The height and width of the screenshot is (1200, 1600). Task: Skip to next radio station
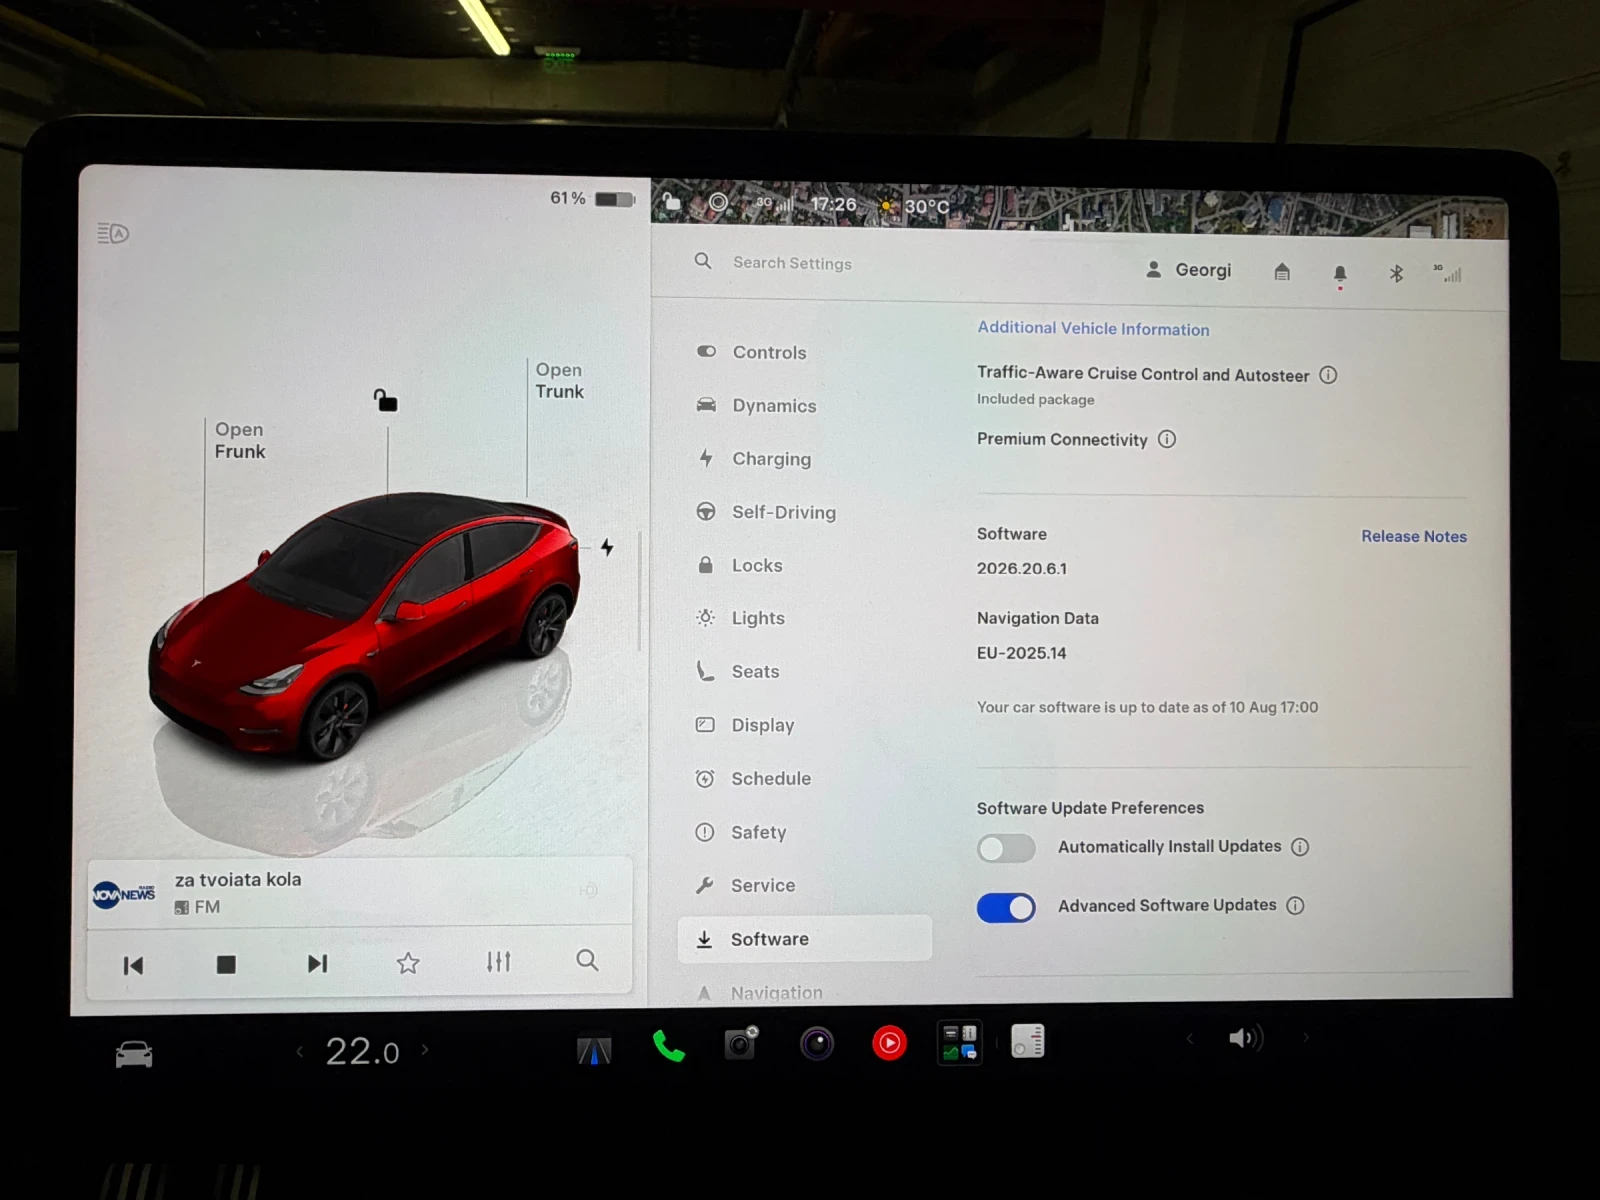click(317, 963)
